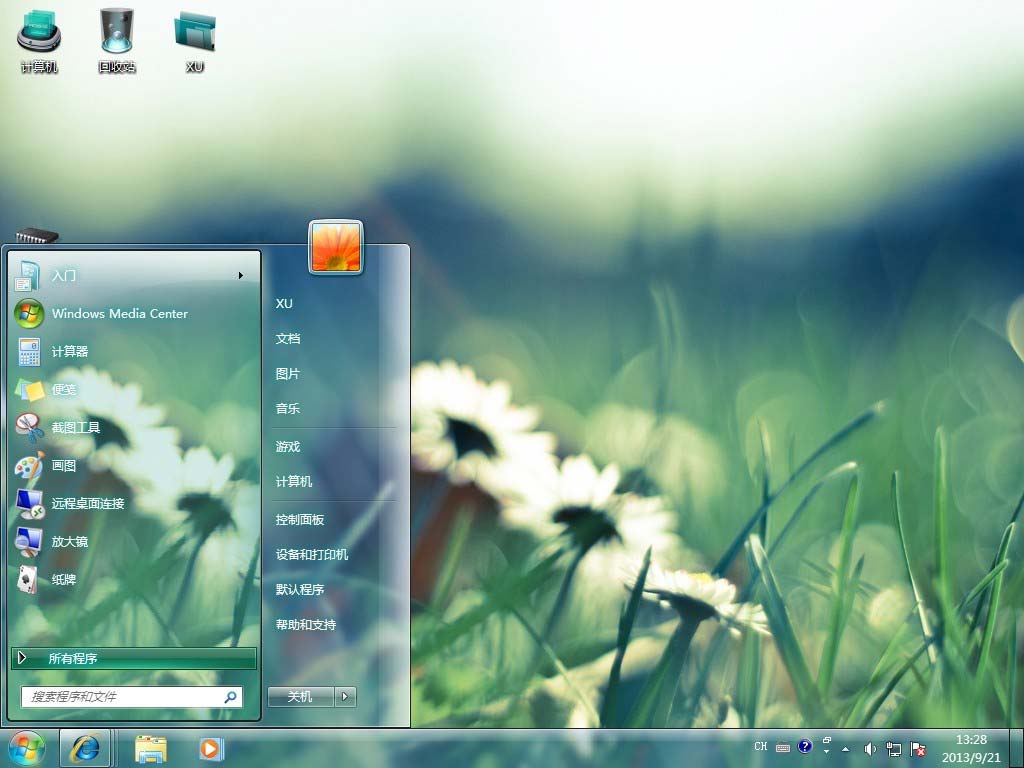
Task: Launch Remote Desktop Connection (远程桌面连接)
Action: click(88, 503)
